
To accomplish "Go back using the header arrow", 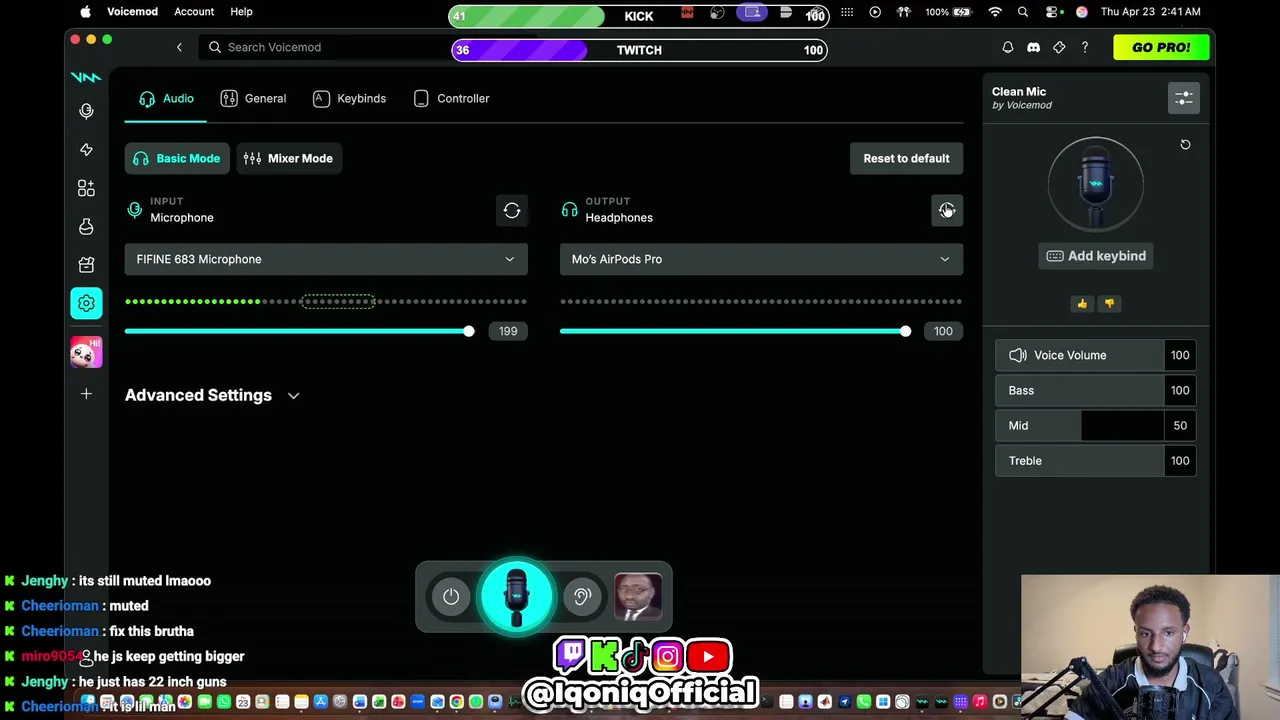I will (179, 47).
